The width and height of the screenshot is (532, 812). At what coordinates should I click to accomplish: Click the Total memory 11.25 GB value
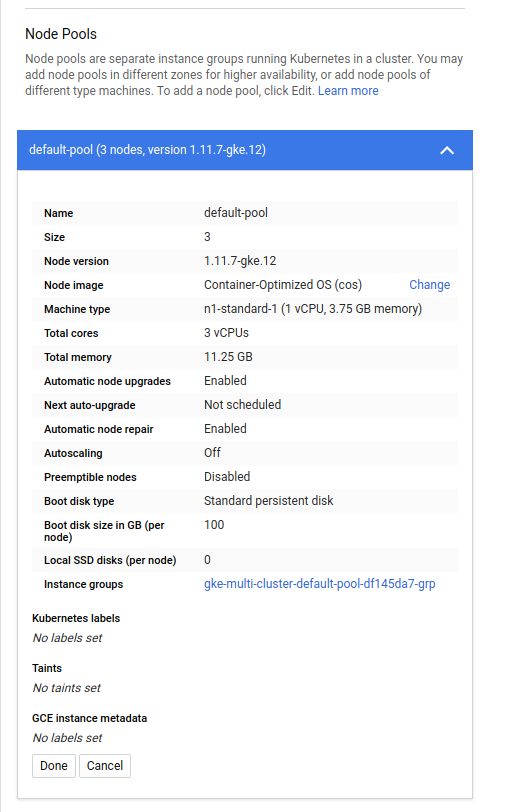point(228,357)
